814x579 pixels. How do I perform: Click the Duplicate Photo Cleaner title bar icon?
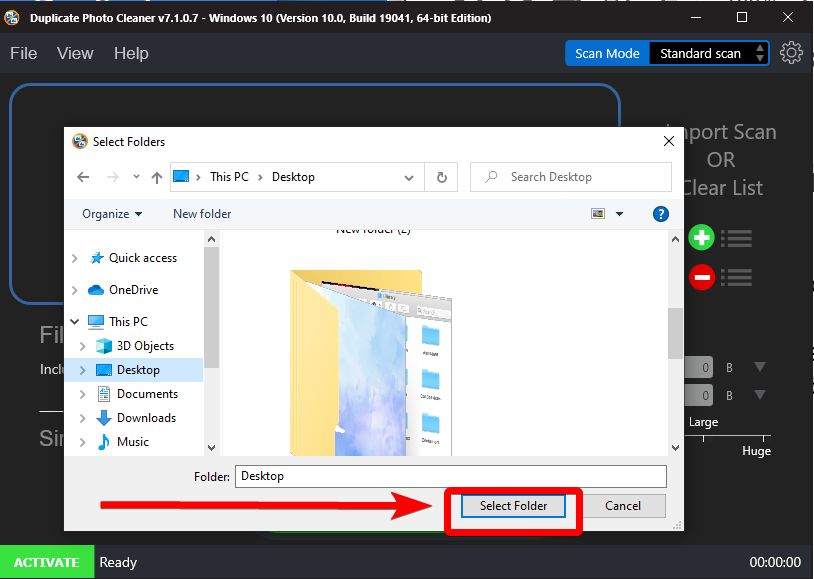coord(11,18)
